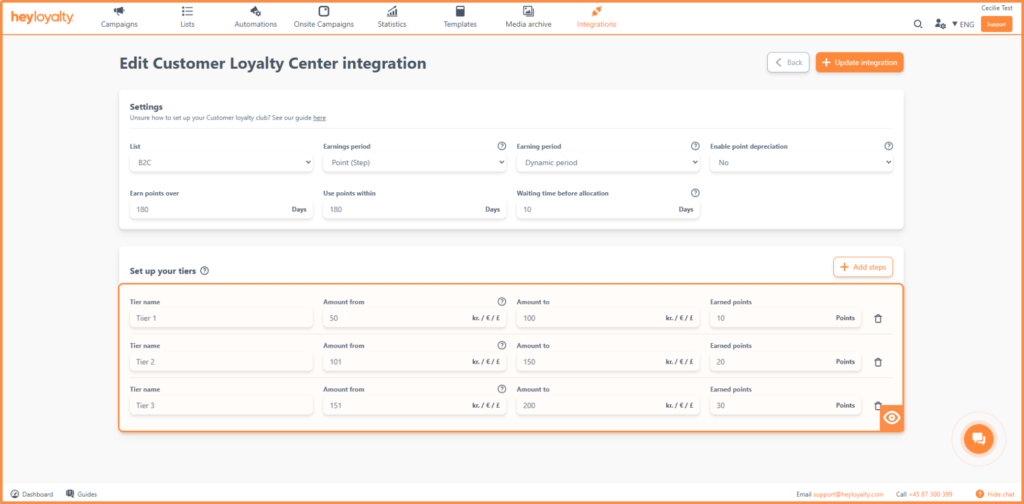
Task: Delete the Tier 2 row
Action: coord(878,362)
